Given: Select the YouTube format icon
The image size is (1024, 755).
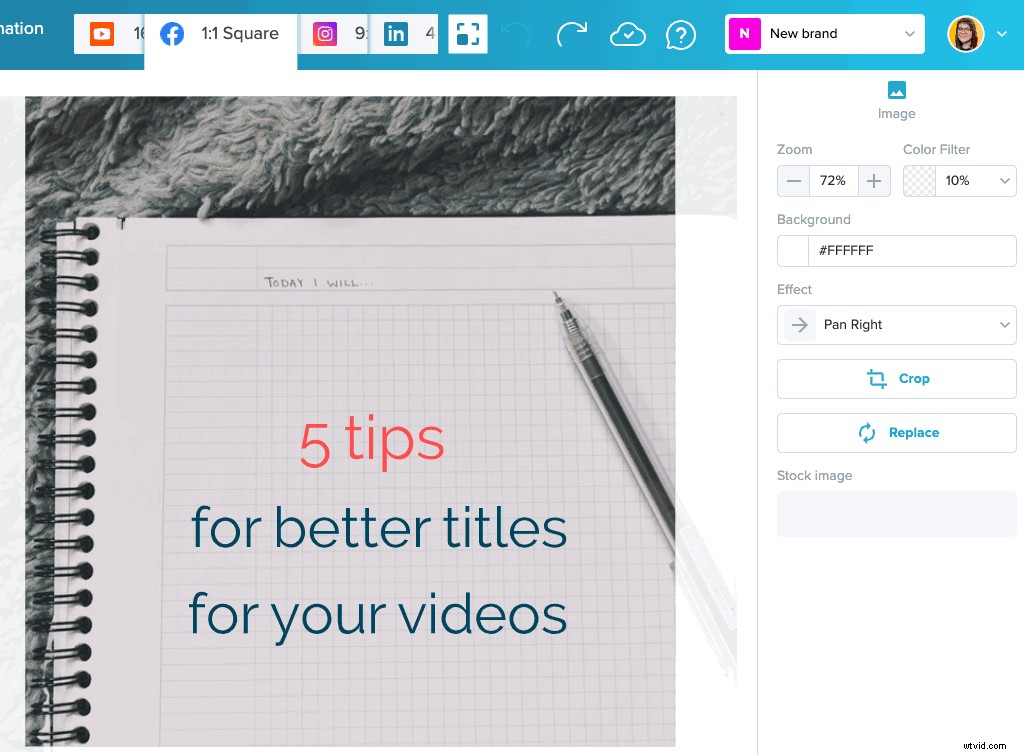Looking at the screenshot, I should [x=101, y=33].
